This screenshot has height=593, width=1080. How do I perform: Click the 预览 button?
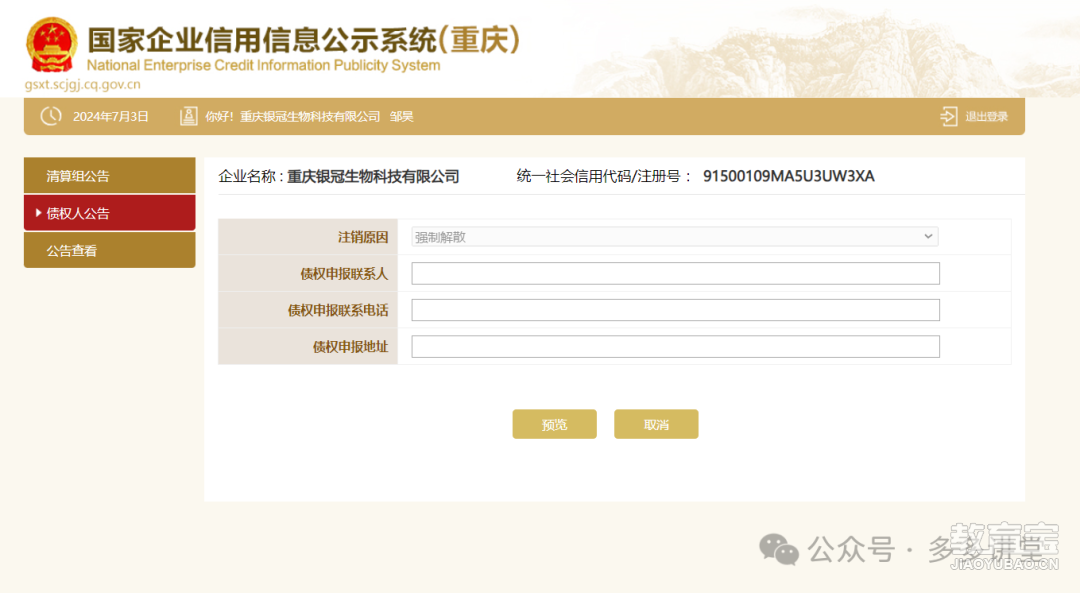pos(554,424)
